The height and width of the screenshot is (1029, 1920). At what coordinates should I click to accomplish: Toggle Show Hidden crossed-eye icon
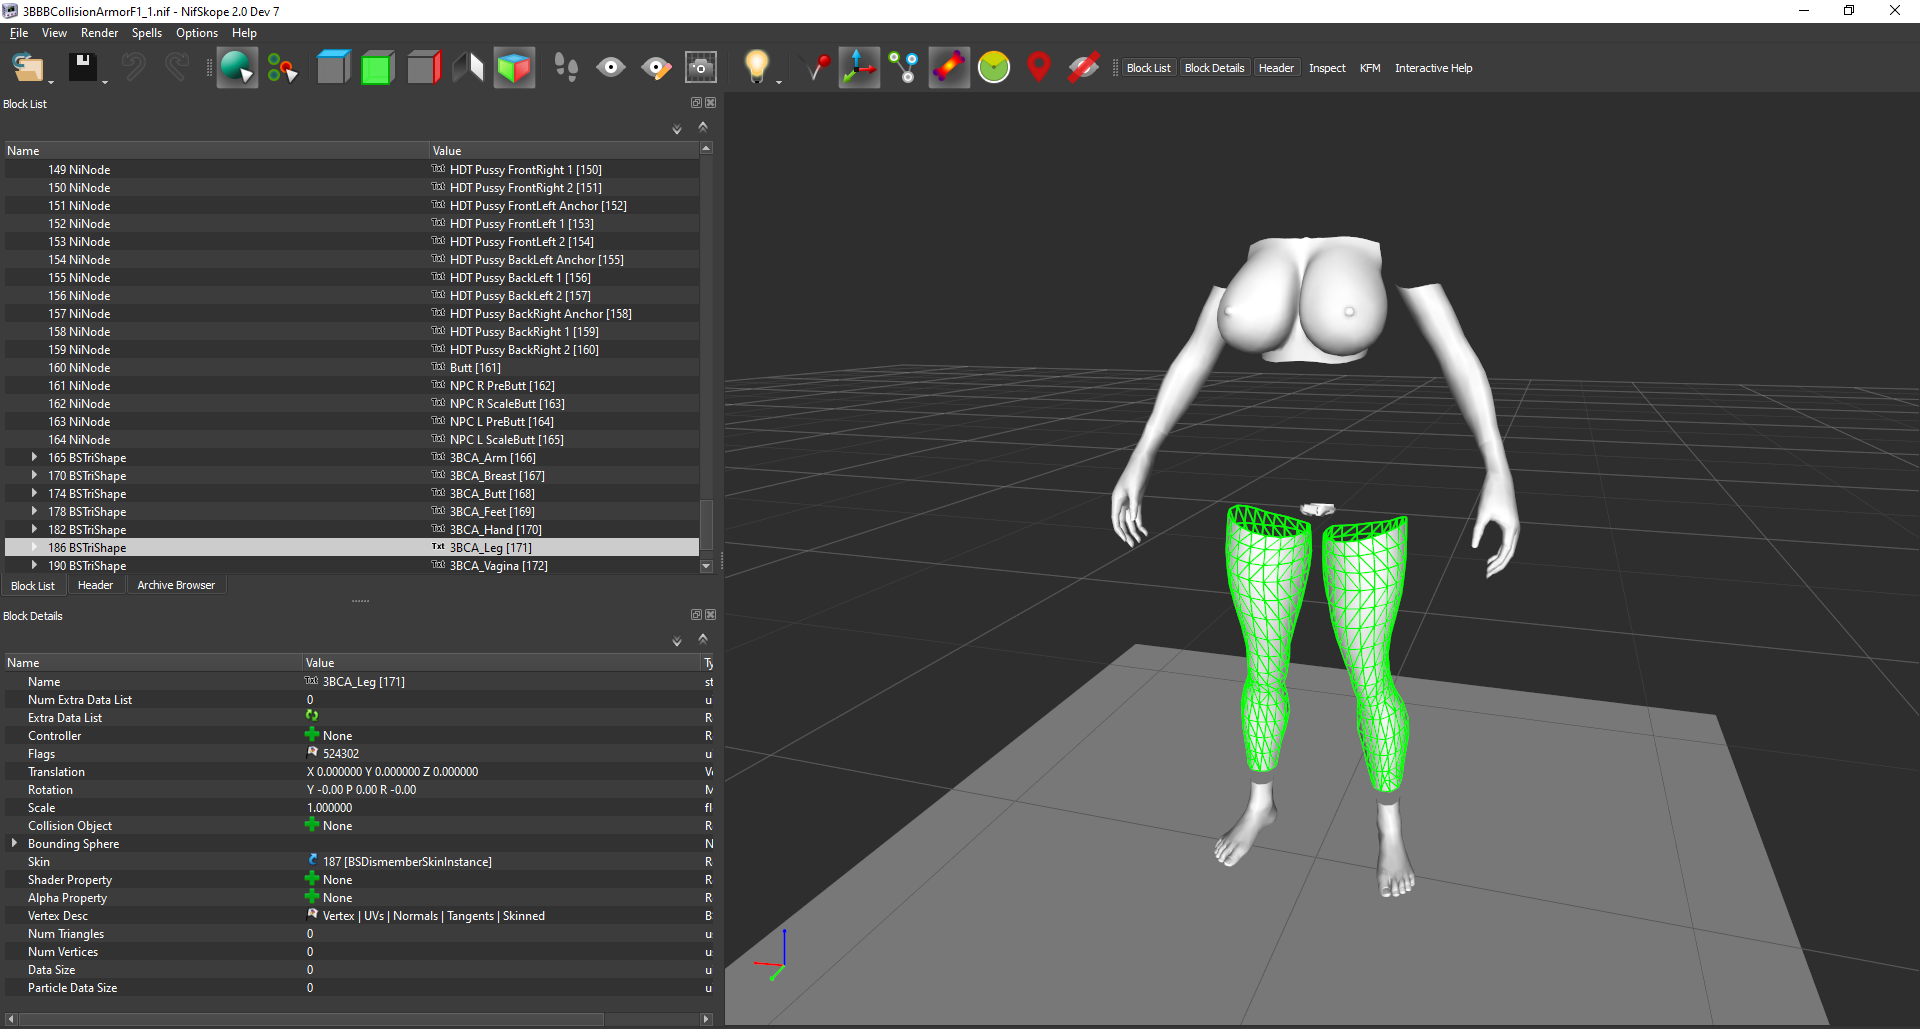[1084, 68]
